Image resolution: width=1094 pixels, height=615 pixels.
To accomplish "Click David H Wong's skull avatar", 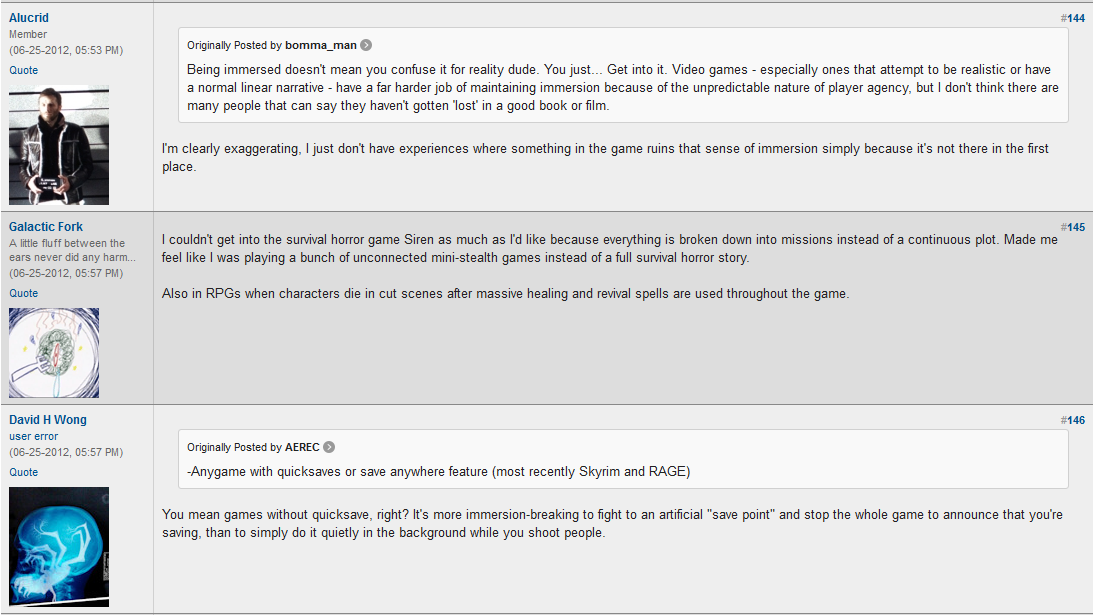I will click(59, 547).
